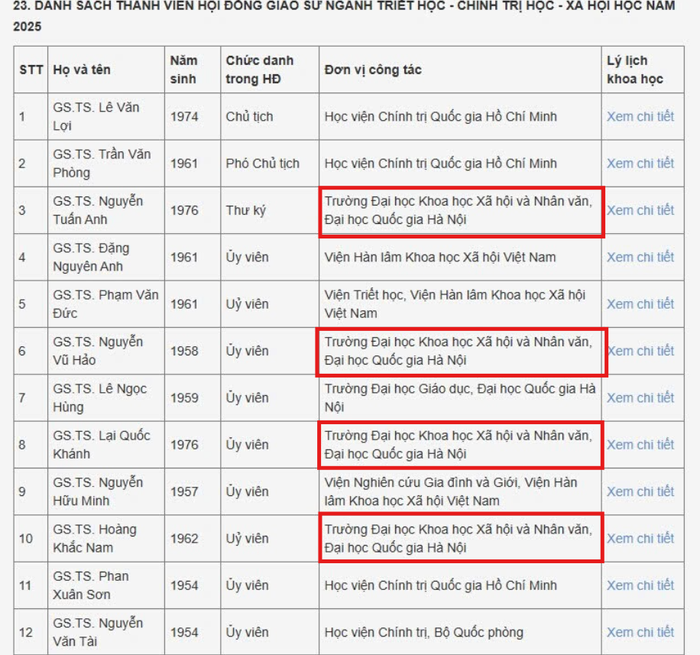Open Xem chi tiết link for Hoàng Khắc Nam
The width and height of the screenshot is (700, 655).
(640, 538)
